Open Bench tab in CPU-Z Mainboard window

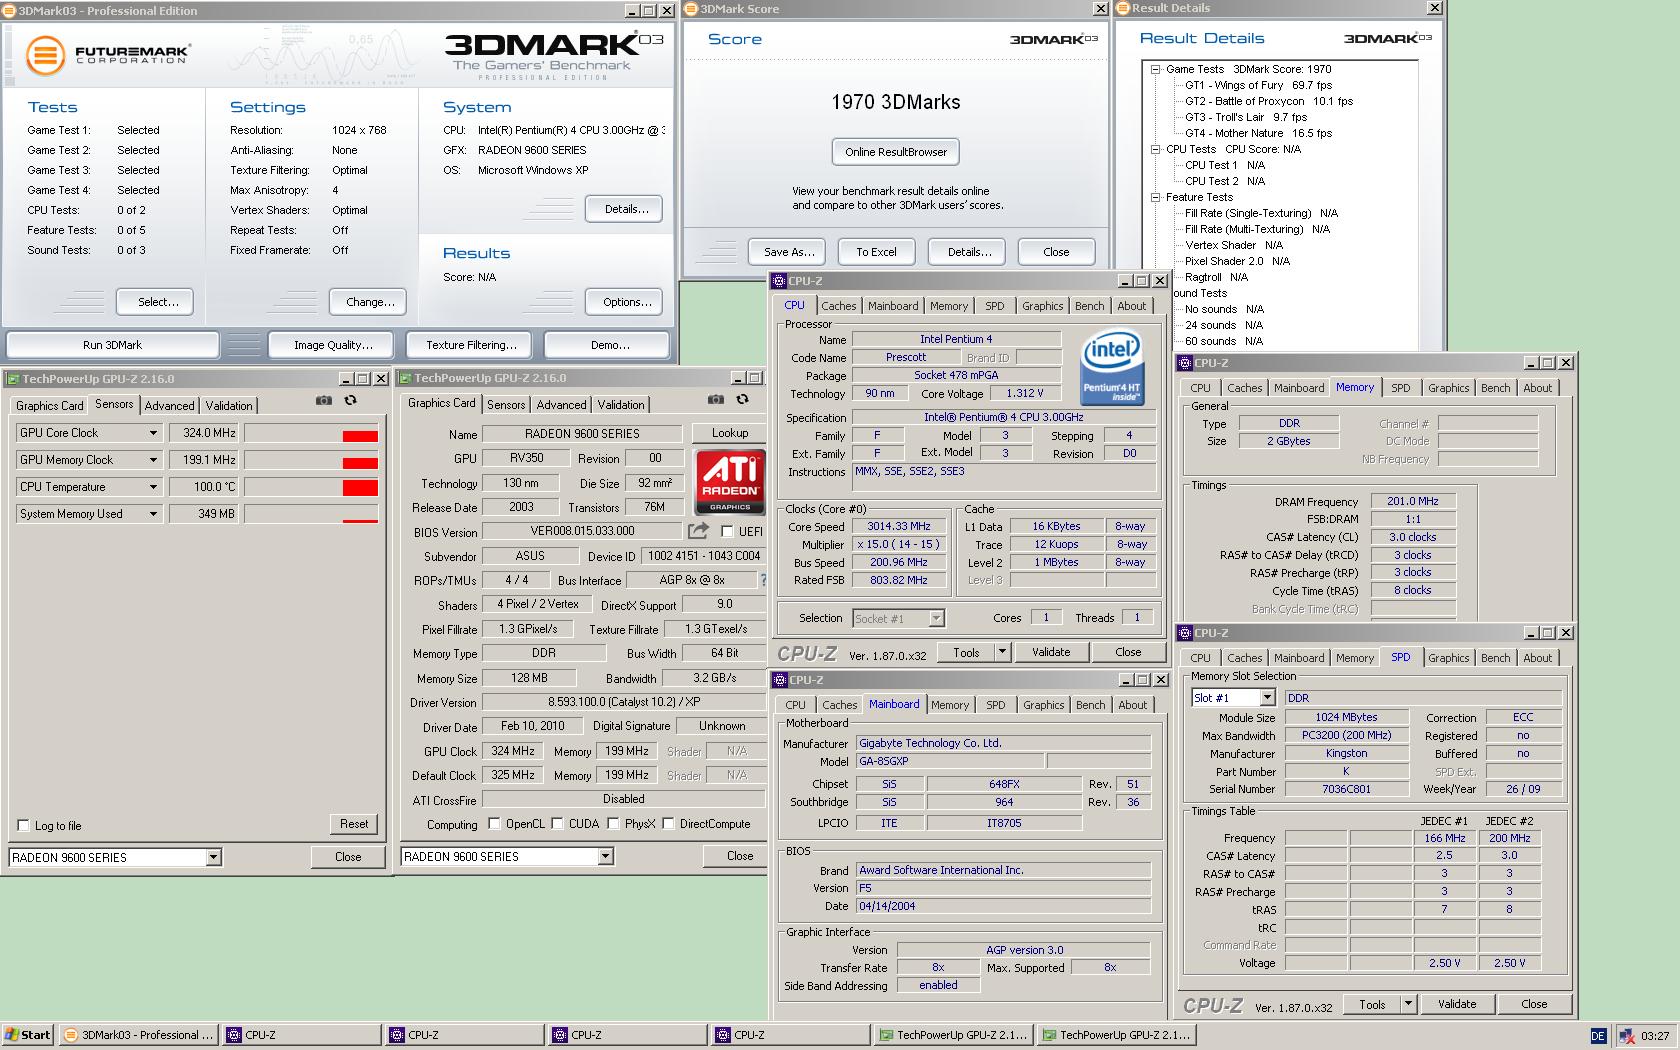(x=1091, y=705)
